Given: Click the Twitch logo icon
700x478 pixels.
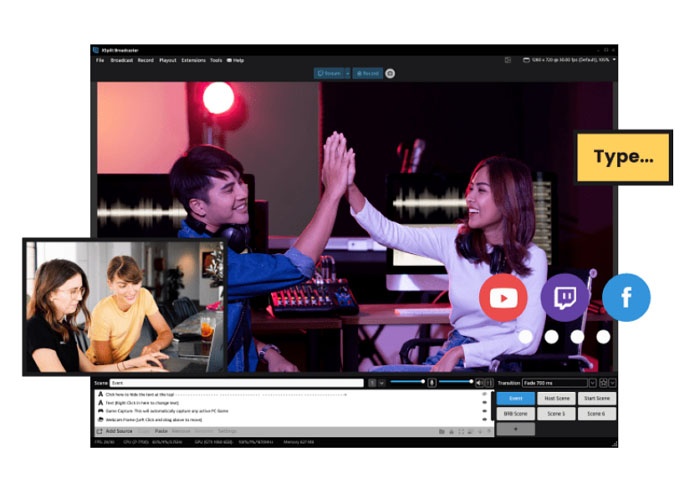Looking at the screenshot, I should (x=565, y=298).
